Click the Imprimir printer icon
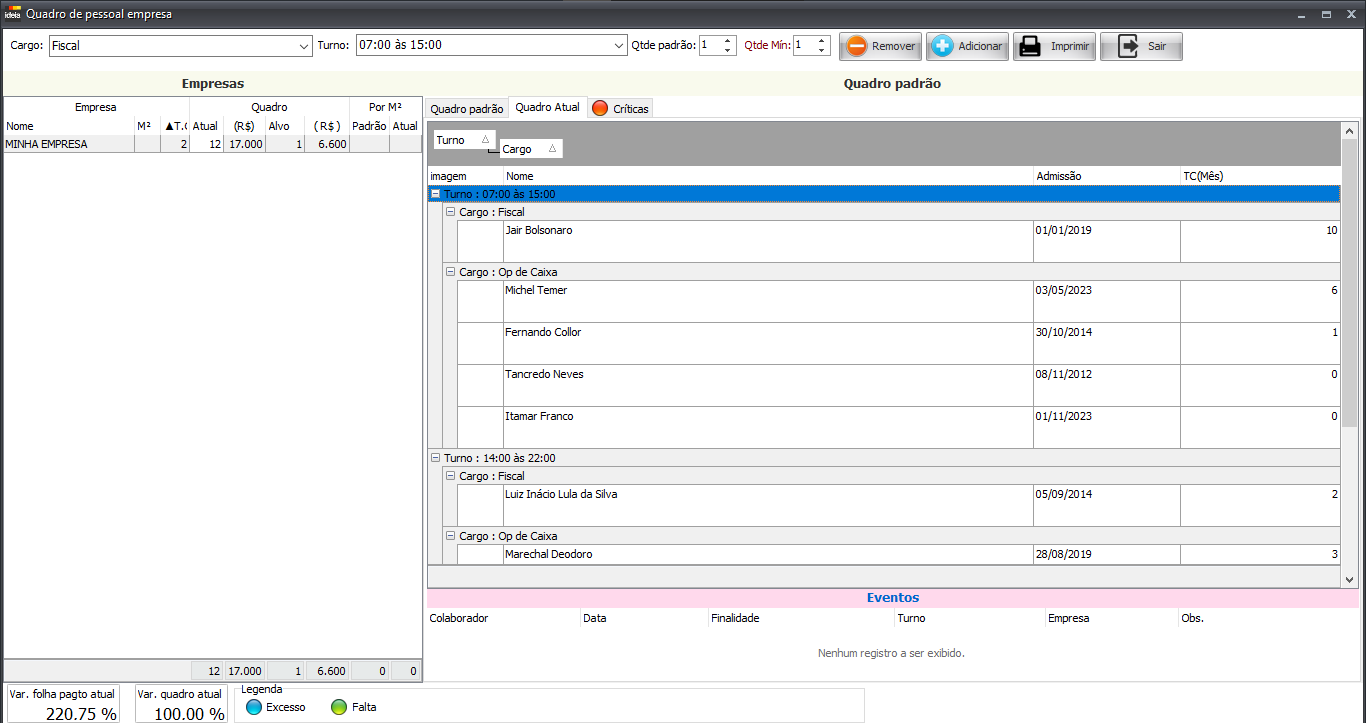 tap(1029, 46)
